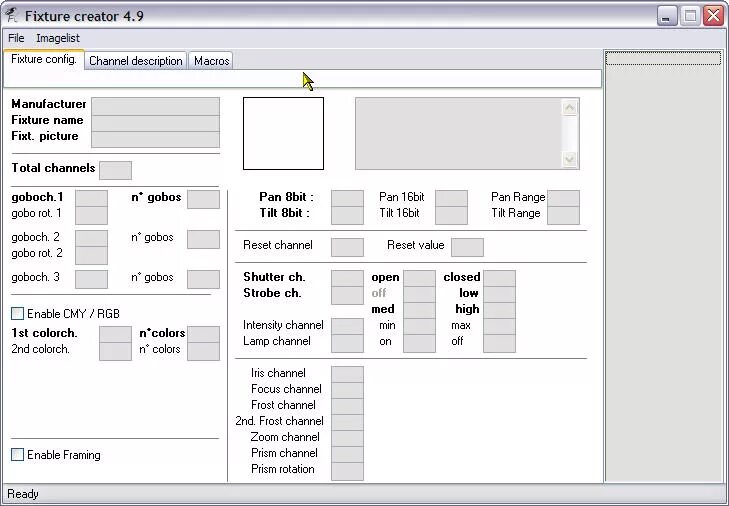The height and width of the screenshot is (506, 729).
Task: Open the Imagelist menu
Action: coord(58,38)
